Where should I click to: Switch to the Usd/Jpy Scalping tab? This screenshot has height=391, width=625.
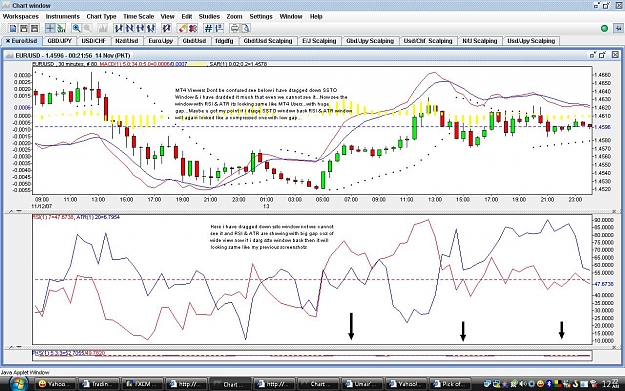[x=531, y=41]
